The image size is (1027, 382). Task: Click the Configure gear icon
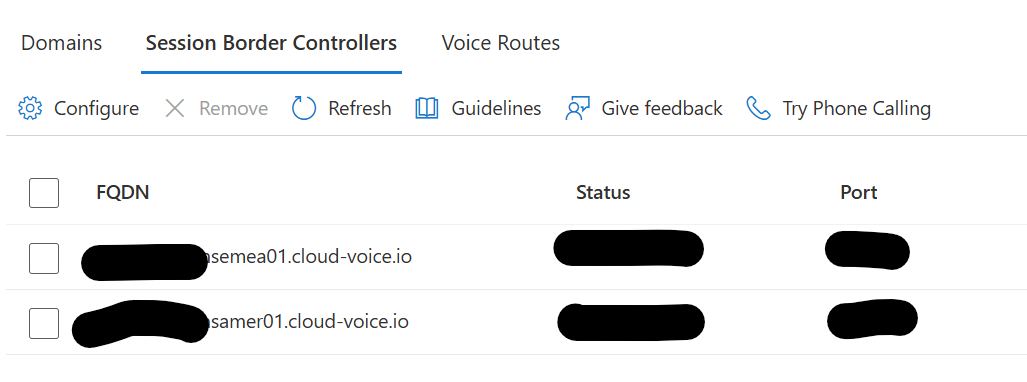[x=30, y=108]
